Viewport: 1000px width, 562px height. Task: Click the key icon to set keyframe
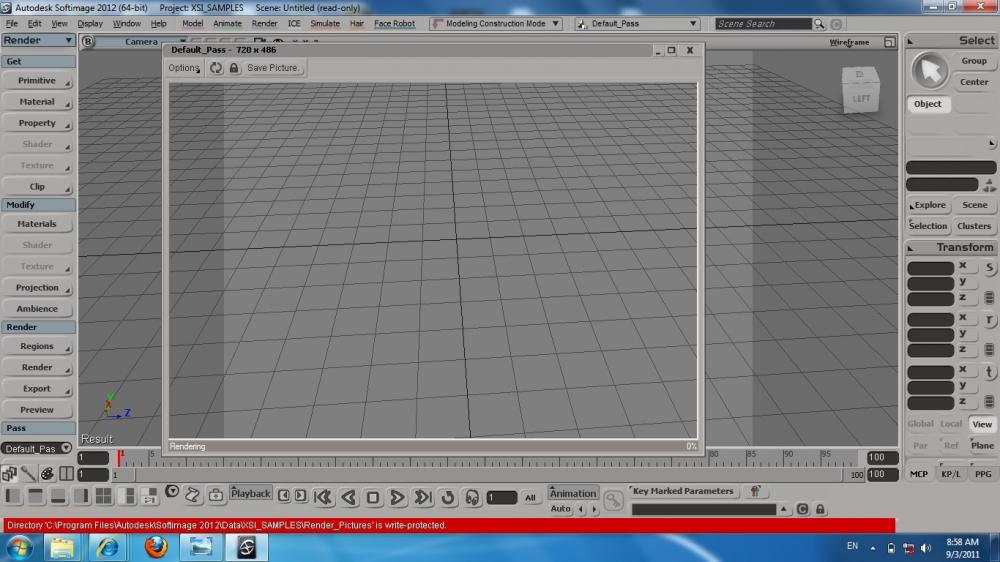click(613, 500)
